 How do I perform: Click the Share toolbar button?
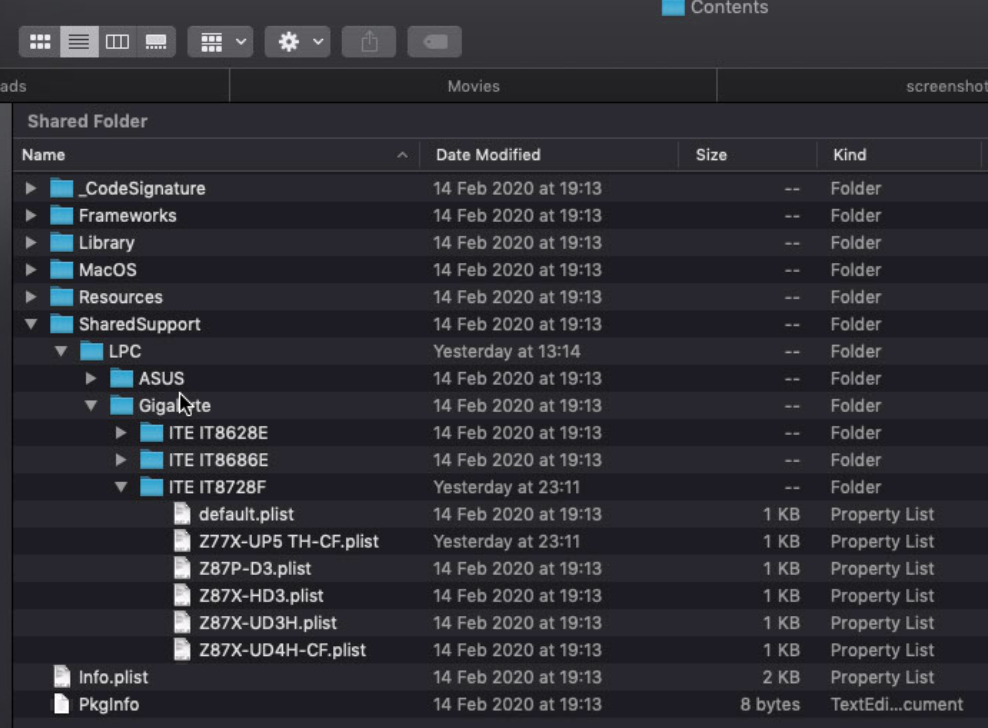(369, 42)
